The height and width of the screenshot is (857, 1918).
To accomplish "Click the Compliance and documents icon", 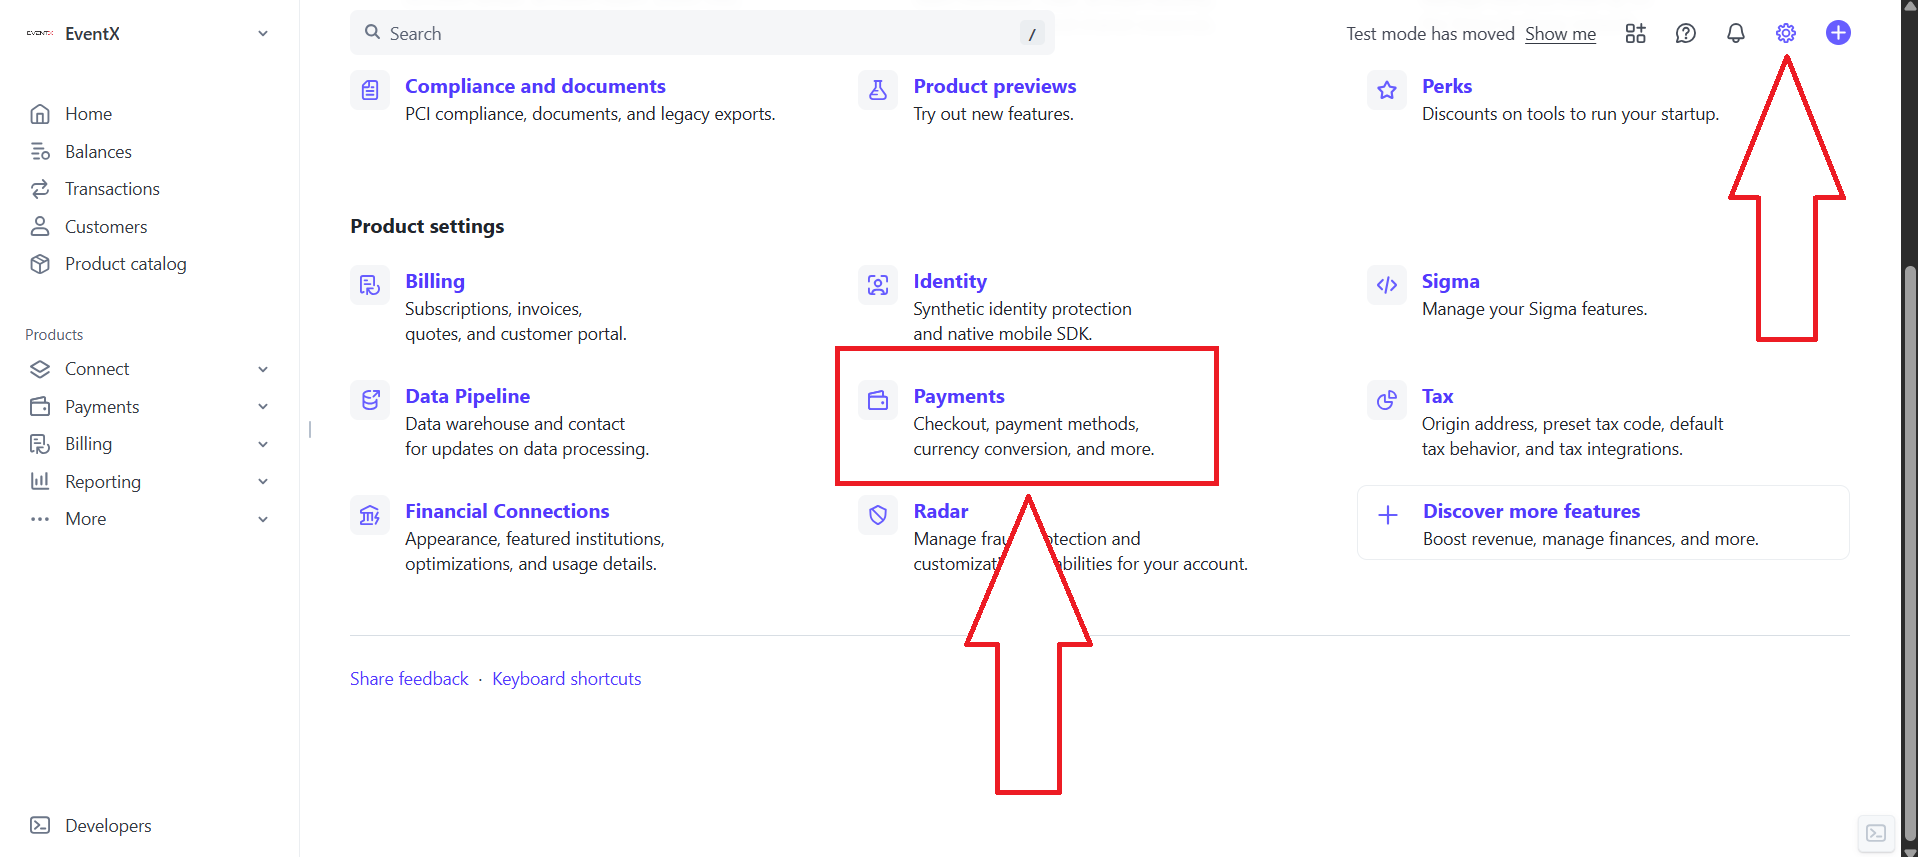I will [x=370, y=90].
